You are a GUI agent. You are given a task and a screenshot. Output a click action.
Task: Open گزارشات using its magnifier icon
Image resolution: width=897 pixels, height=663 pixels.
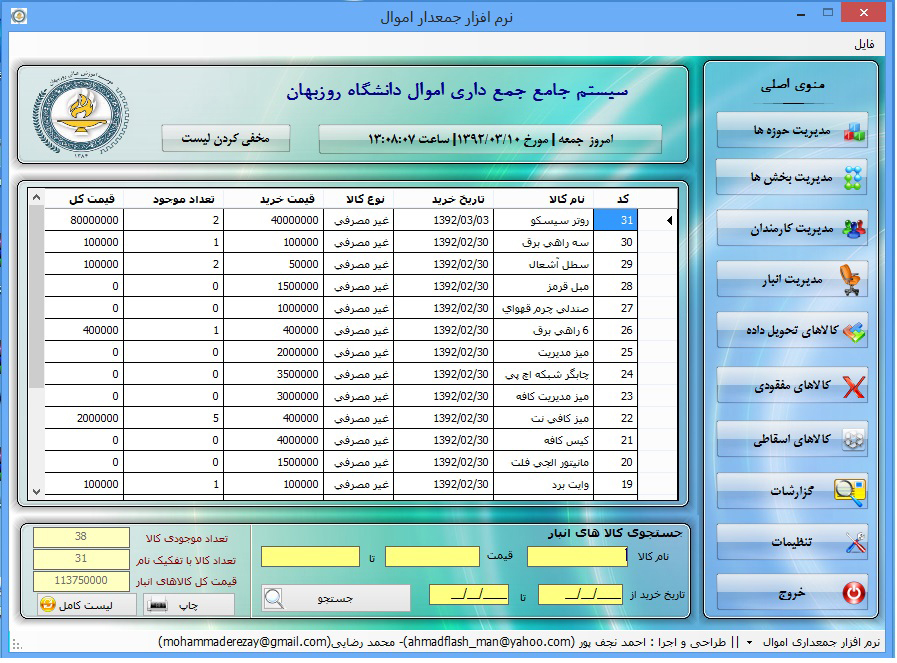pyautogui.click(x=851, y=491)
